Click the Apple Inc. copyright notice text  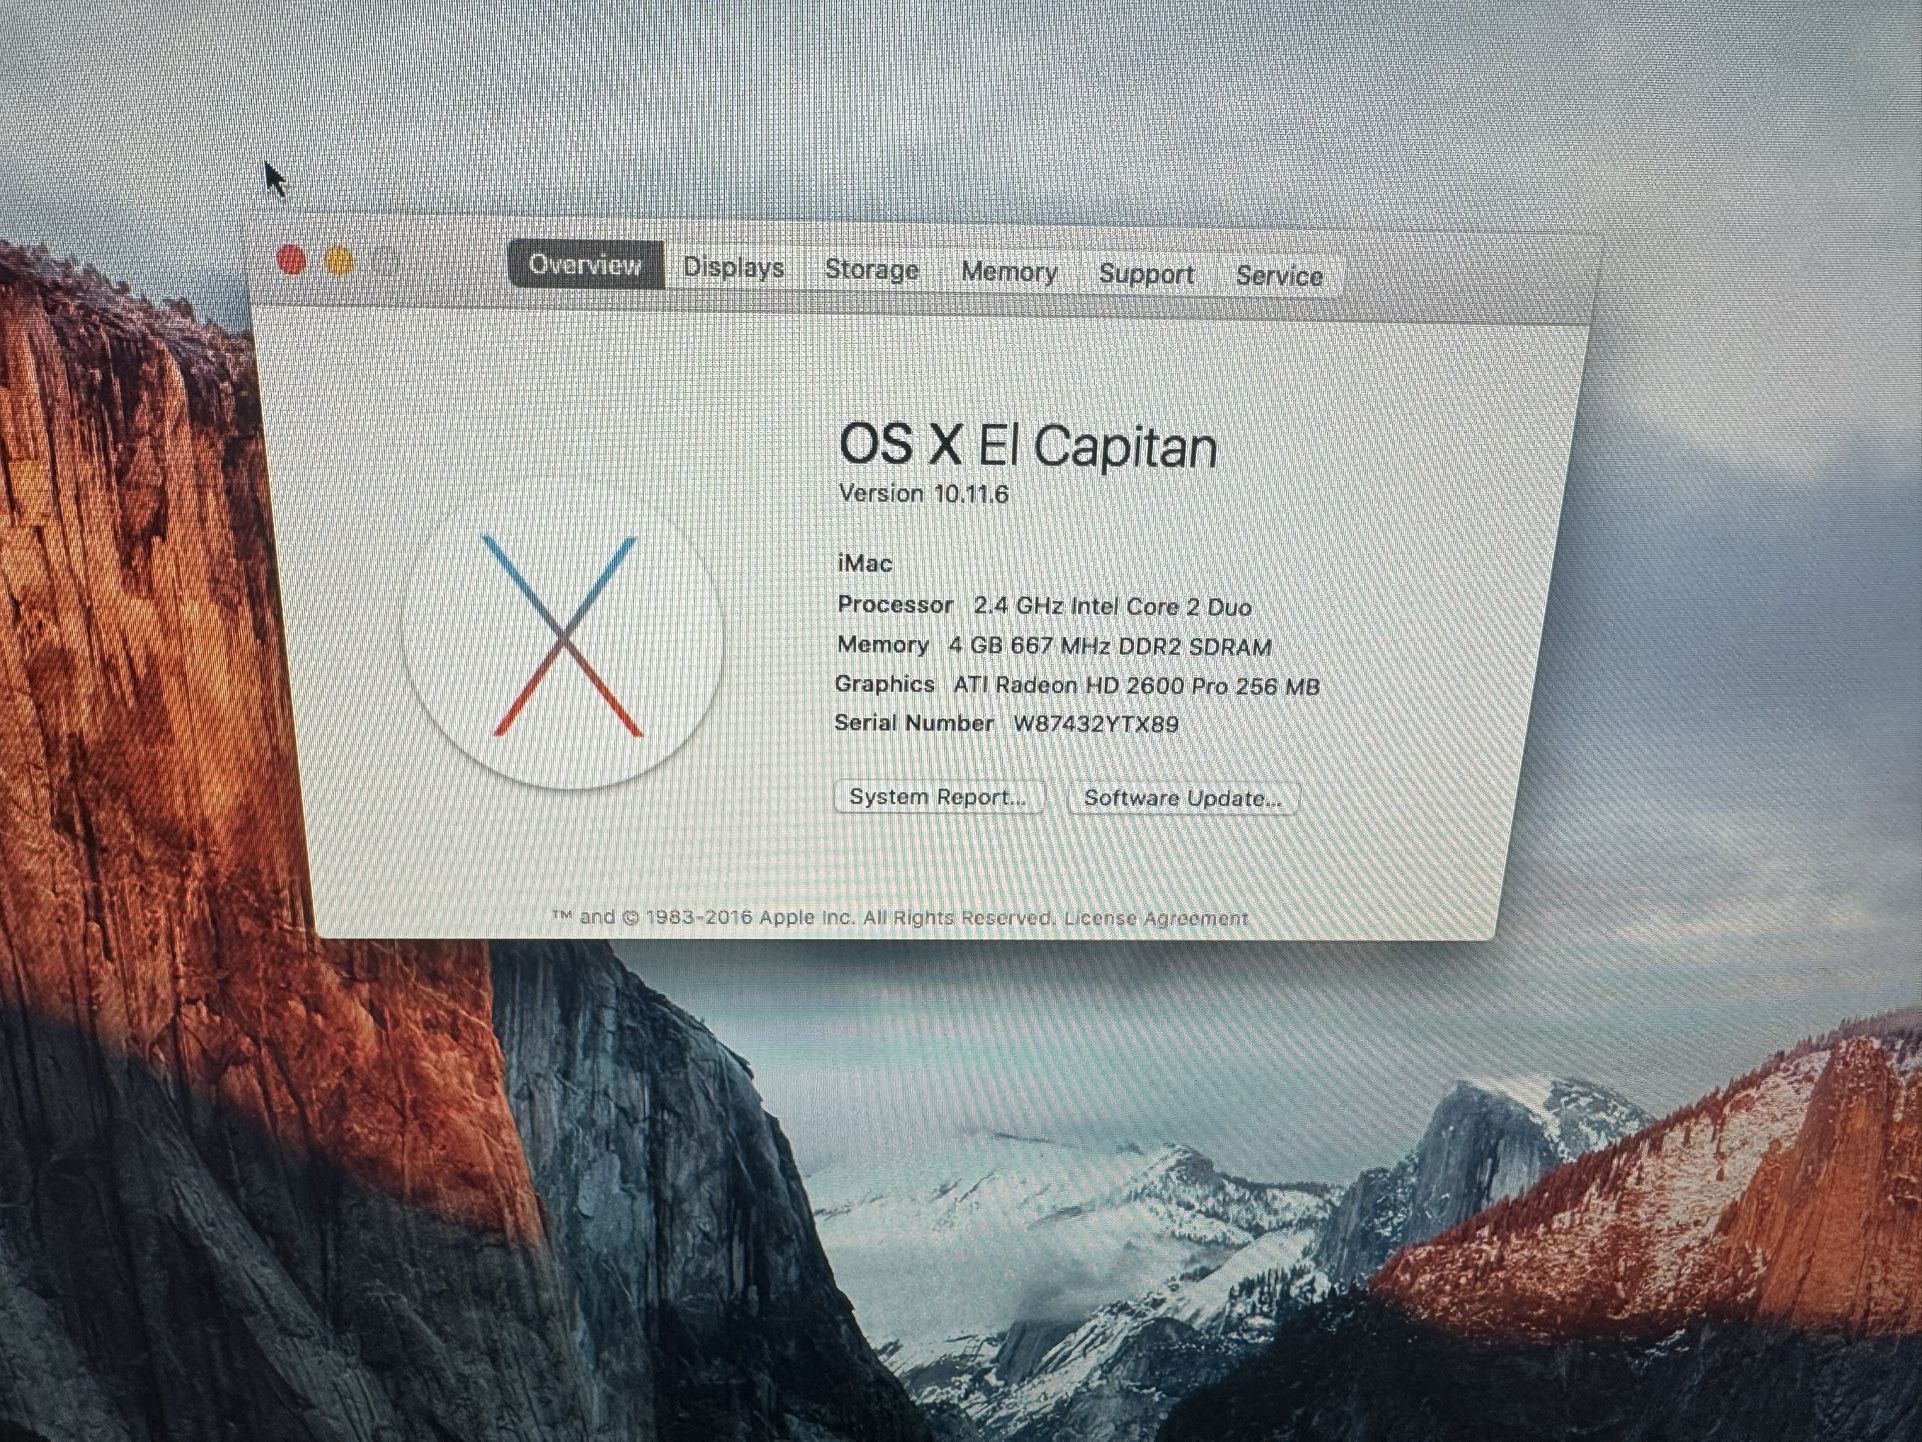pyautogui.click(x=802, y=917)
